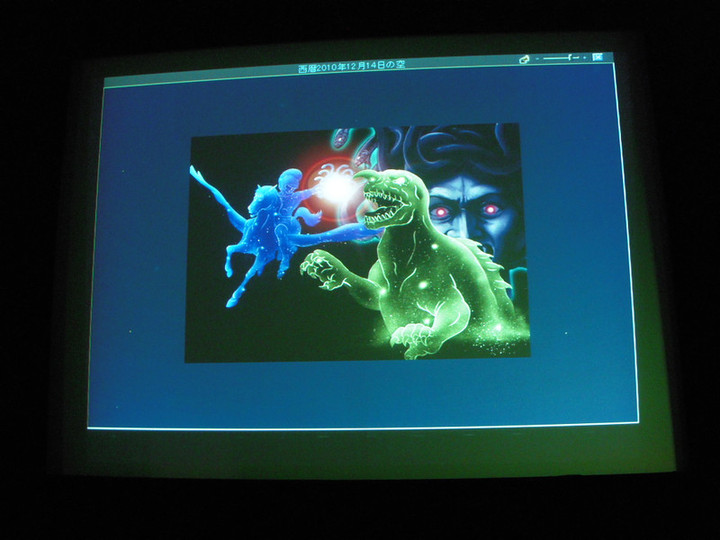
Task: Click the close button at top-right corner
Action: 597,57
